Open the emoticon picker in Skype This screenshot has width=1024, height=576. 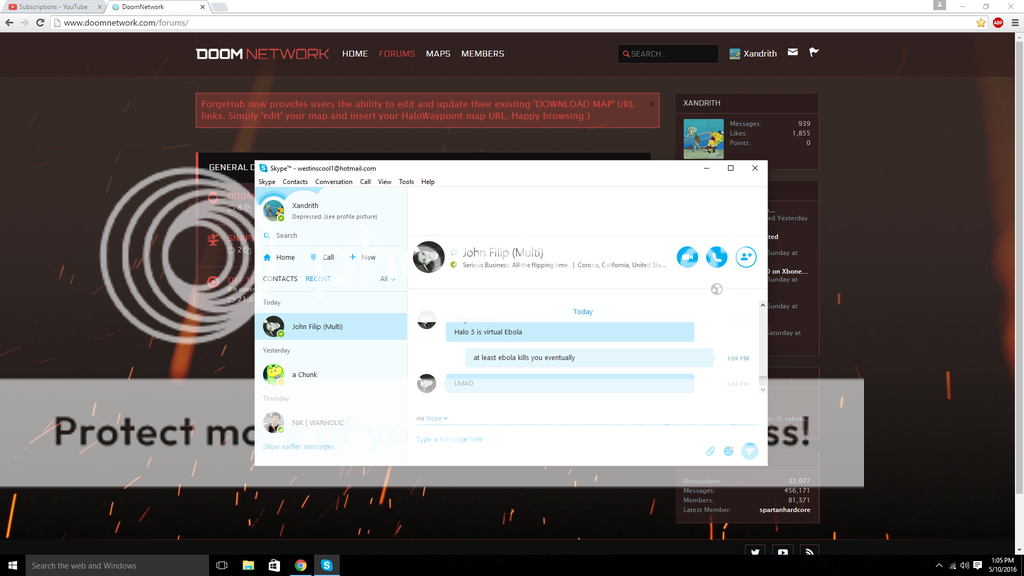(x=728, y=451)
